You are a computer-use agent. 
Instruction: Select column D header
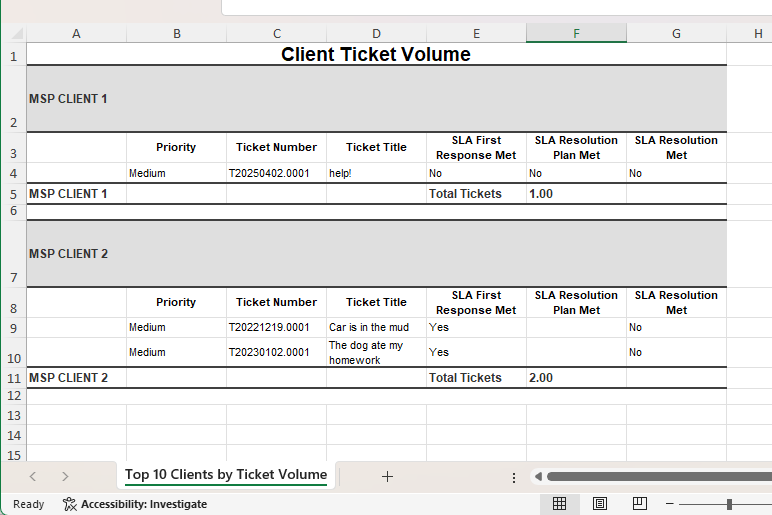click(x=376, y=33)
